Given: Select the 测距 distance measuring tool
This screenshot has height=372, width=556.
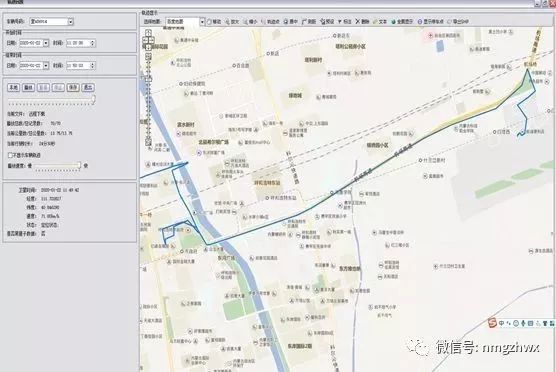Looking at the screenshot, I should tap(309, 22).
